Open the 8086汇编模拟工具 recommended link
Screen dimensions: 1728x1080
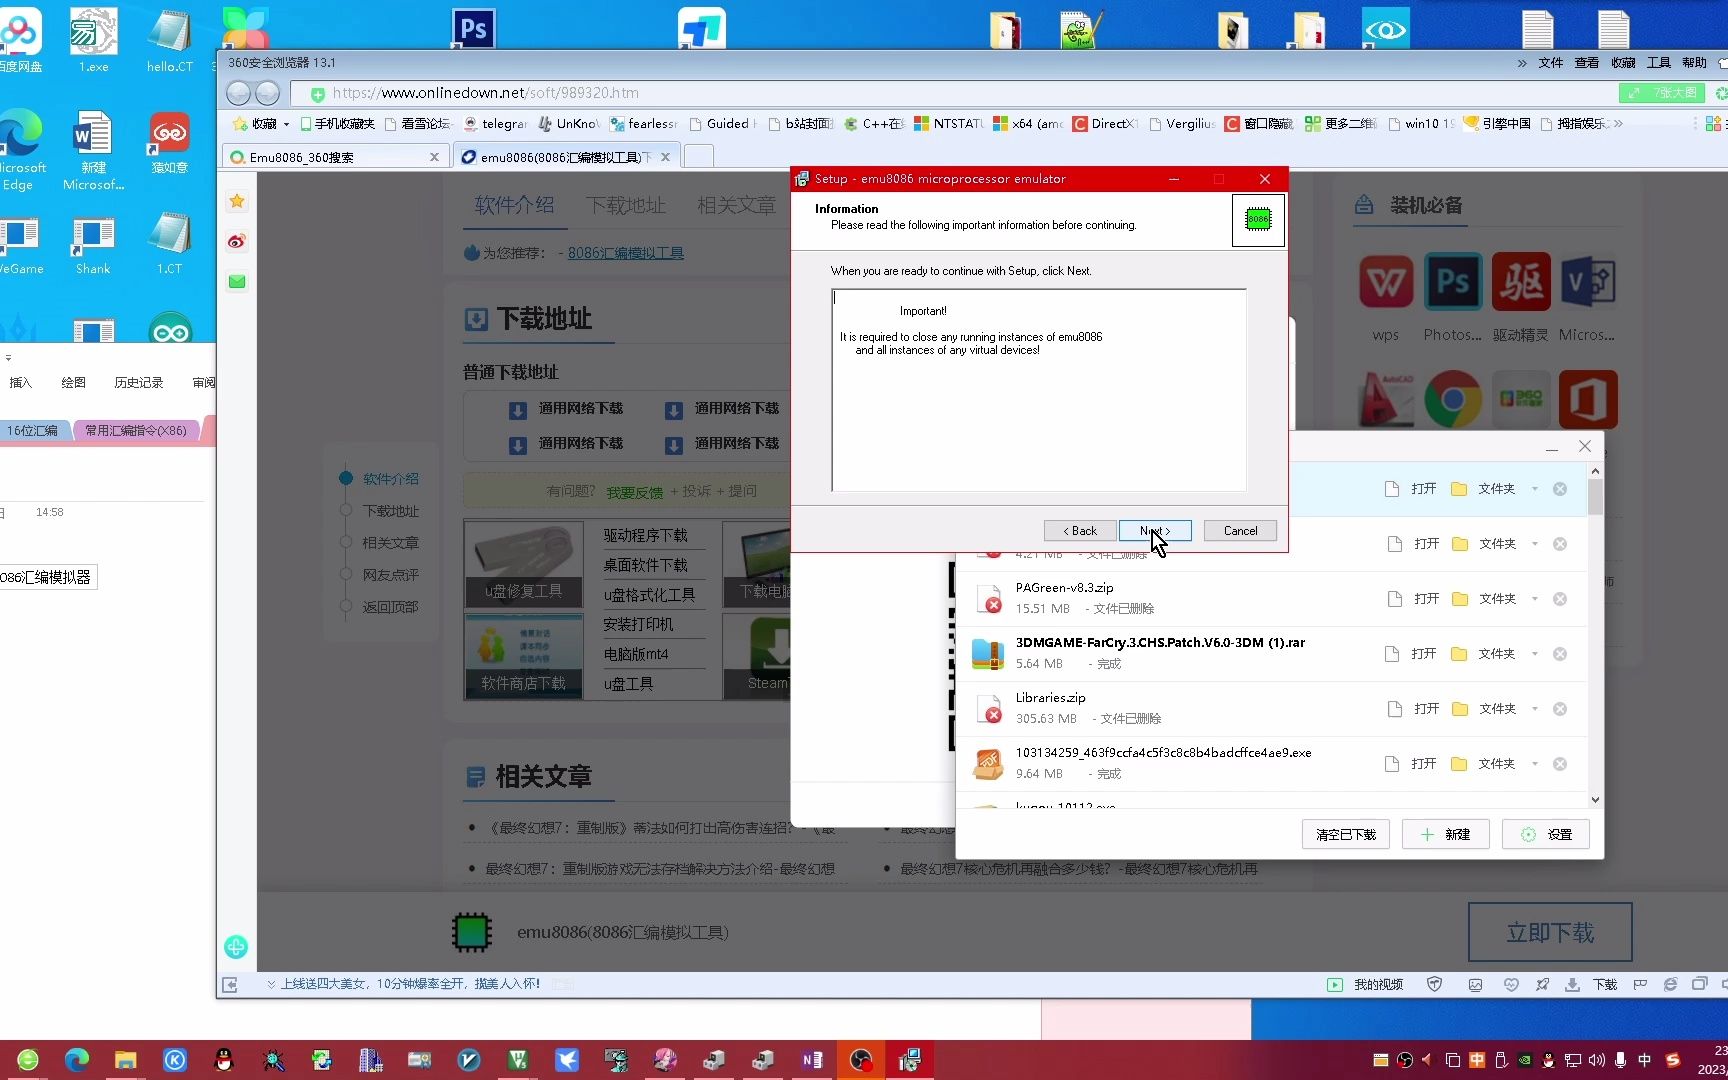pos(626,253)
